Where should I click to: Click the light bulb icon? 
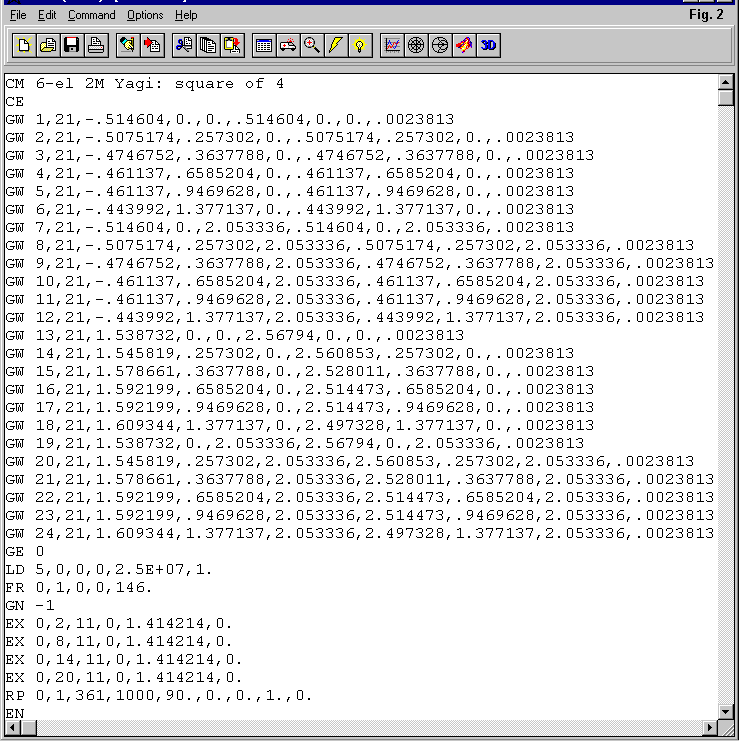[360, 45]
